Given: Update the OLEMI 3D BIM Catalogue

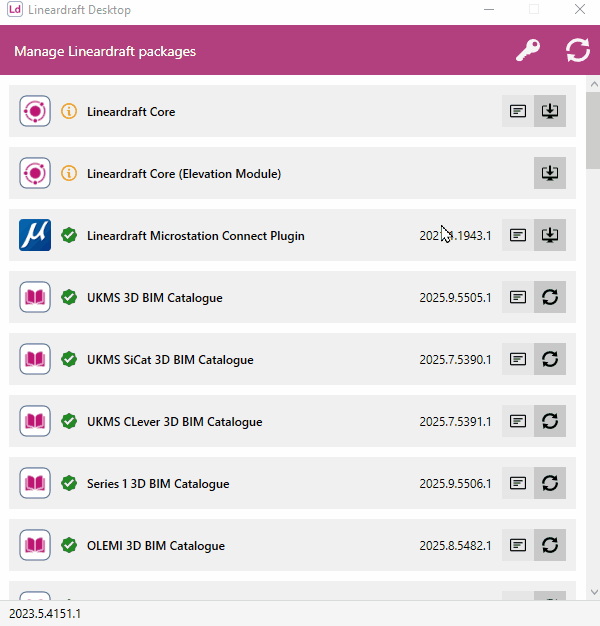Looking at the screenshot, I should point(550,545).
